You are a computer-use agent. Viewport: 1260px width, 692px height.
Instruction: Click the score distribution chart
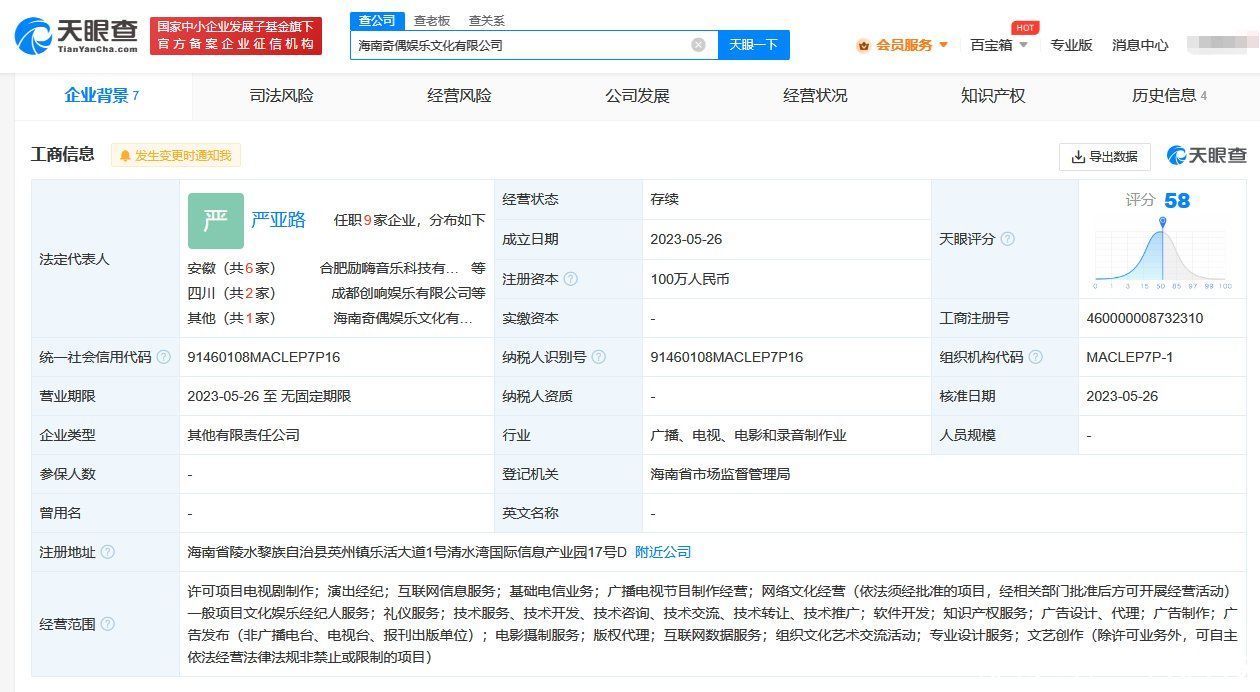(1163, 253)
